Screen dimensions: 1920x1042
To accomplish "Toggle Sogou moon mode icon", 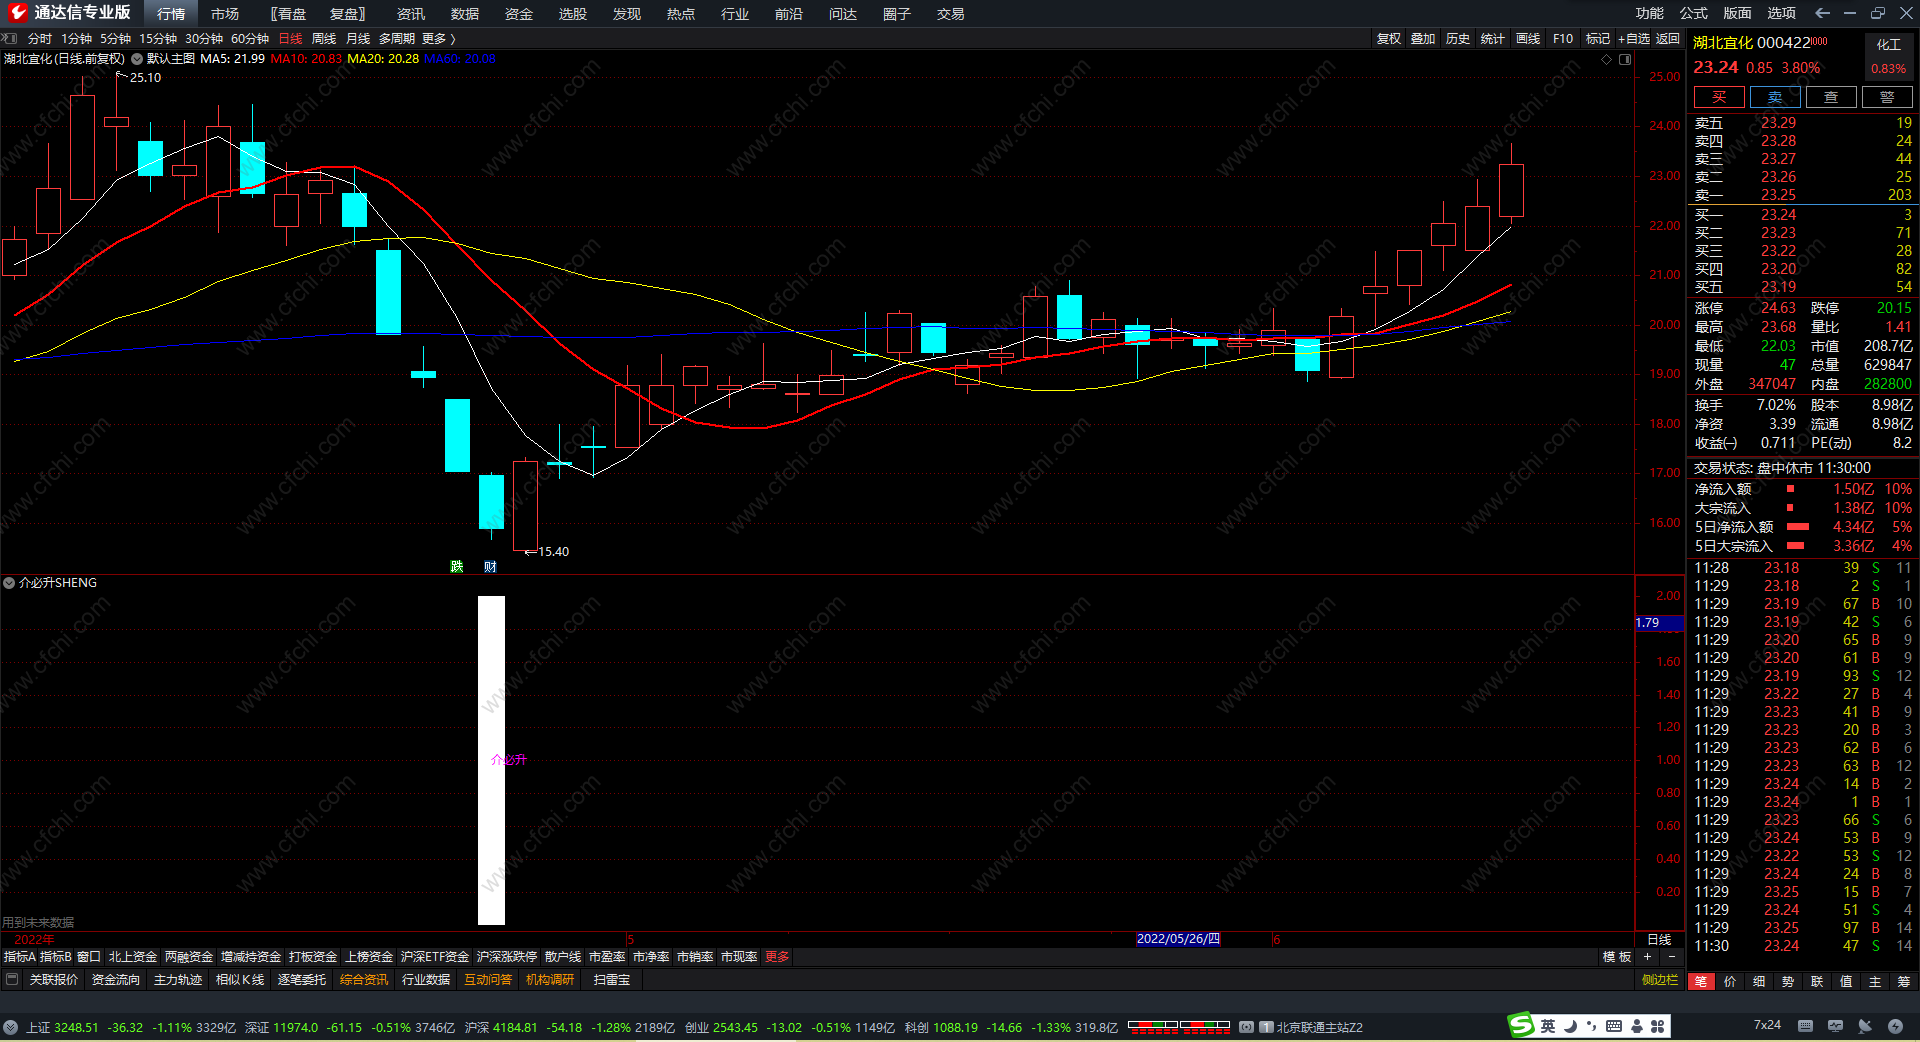I will tap(1570, 1026).
